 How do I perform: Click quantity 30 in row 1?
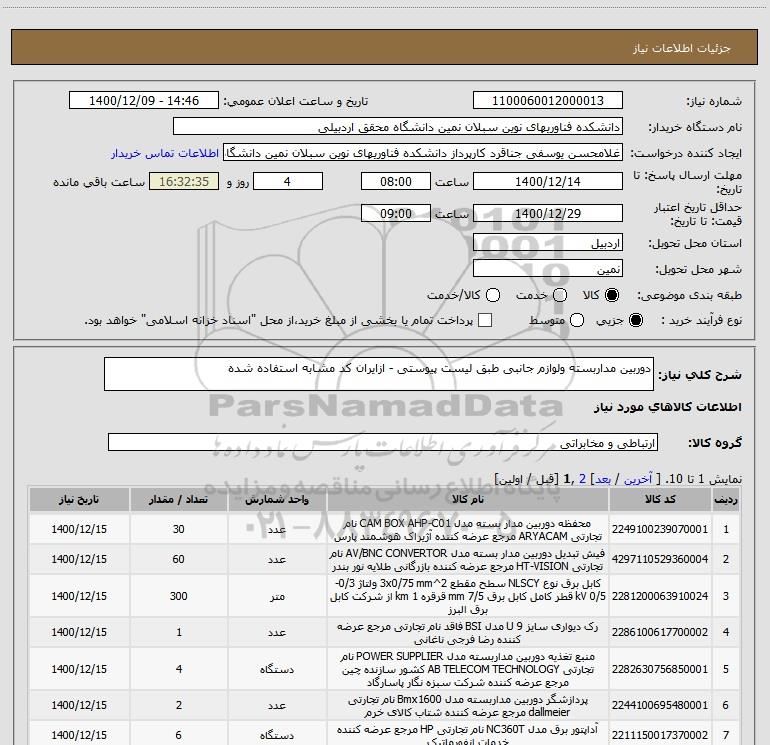point(179,529)
